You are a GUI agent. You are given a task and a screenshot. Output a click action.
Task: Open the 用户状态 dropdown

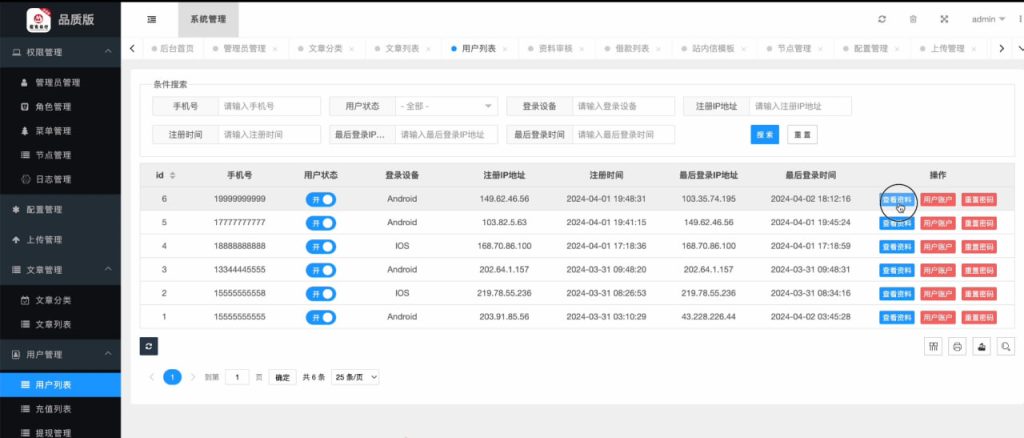pyautogui.click(x=447, y=106)
